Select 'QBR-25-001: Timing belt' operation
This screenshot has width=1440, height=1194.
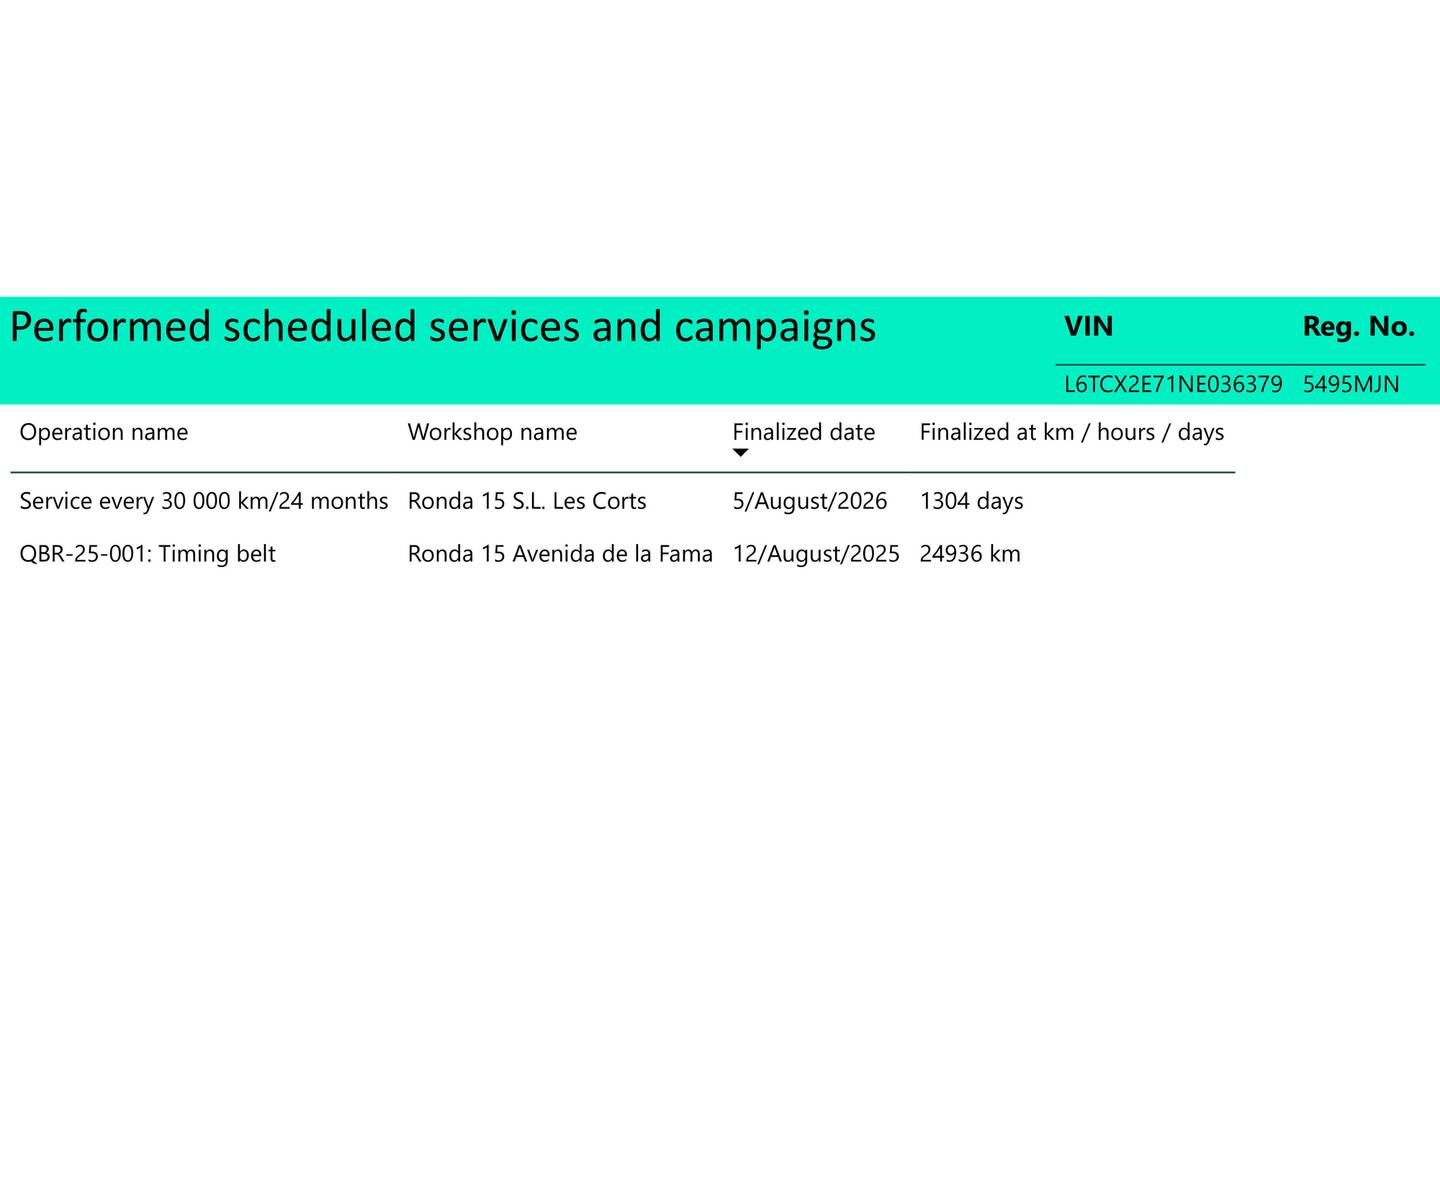click(x=148, y=554)
